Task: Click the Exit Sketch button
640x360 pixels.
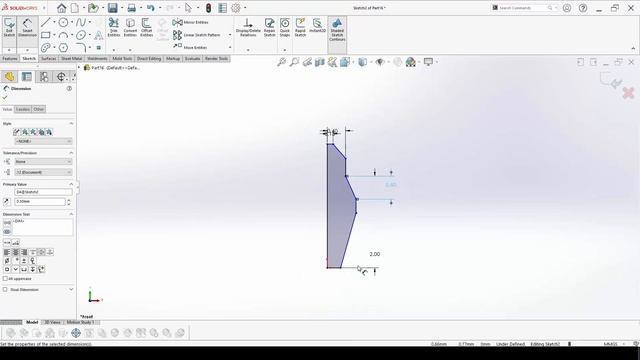Action: (9, 28)
